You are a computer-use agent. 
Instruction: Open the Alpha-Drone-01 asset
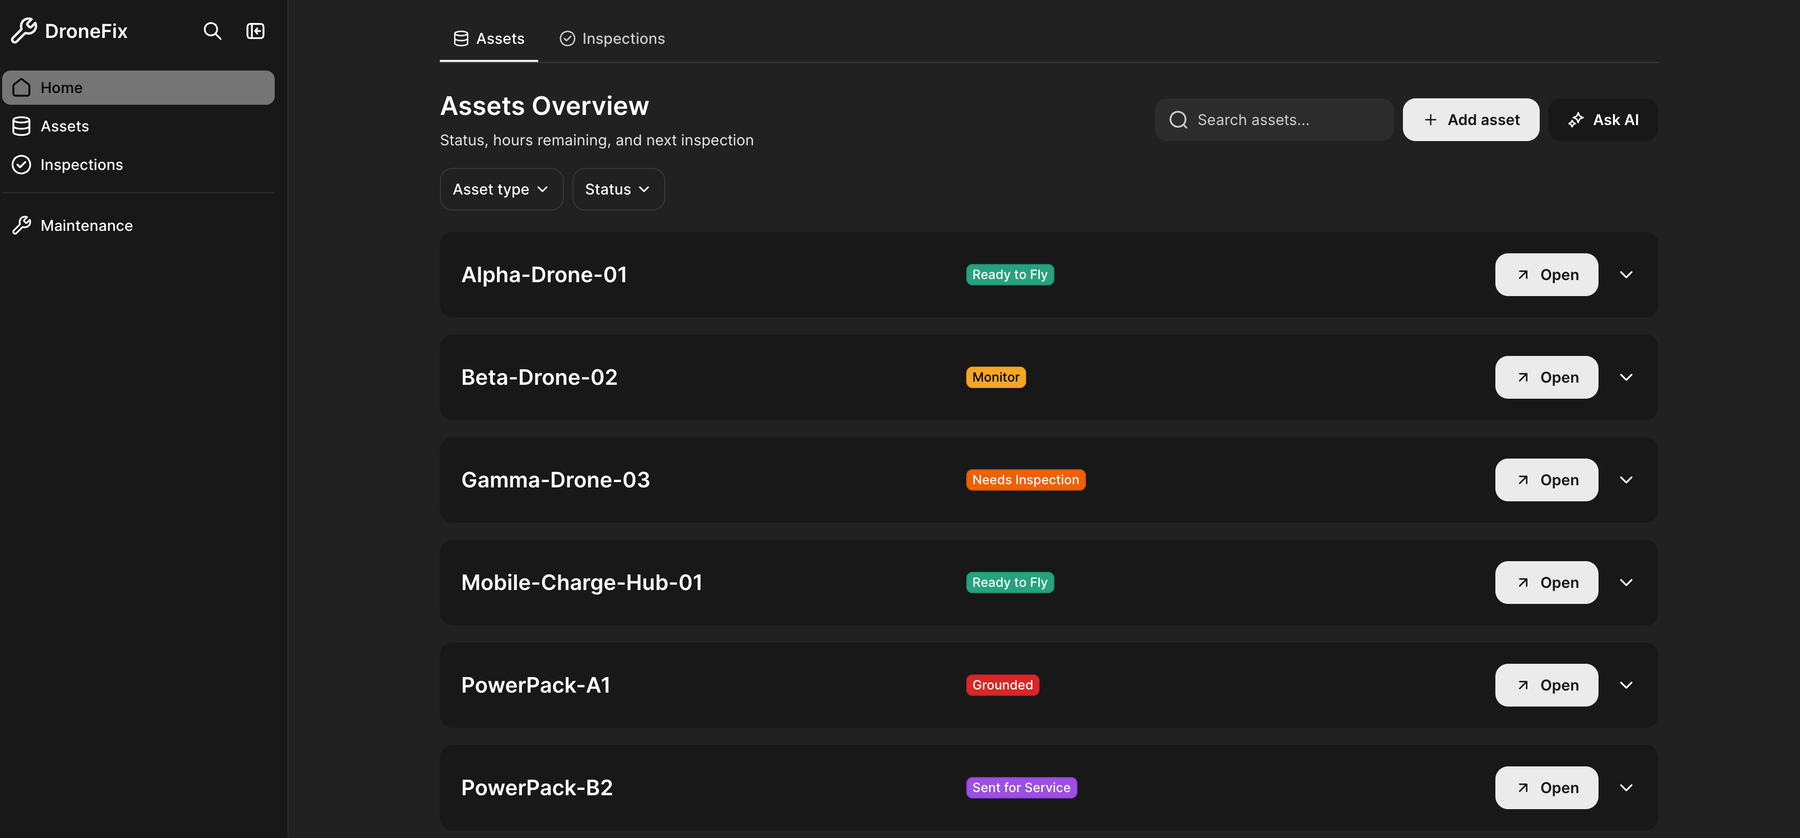[x=1546, y=275]
